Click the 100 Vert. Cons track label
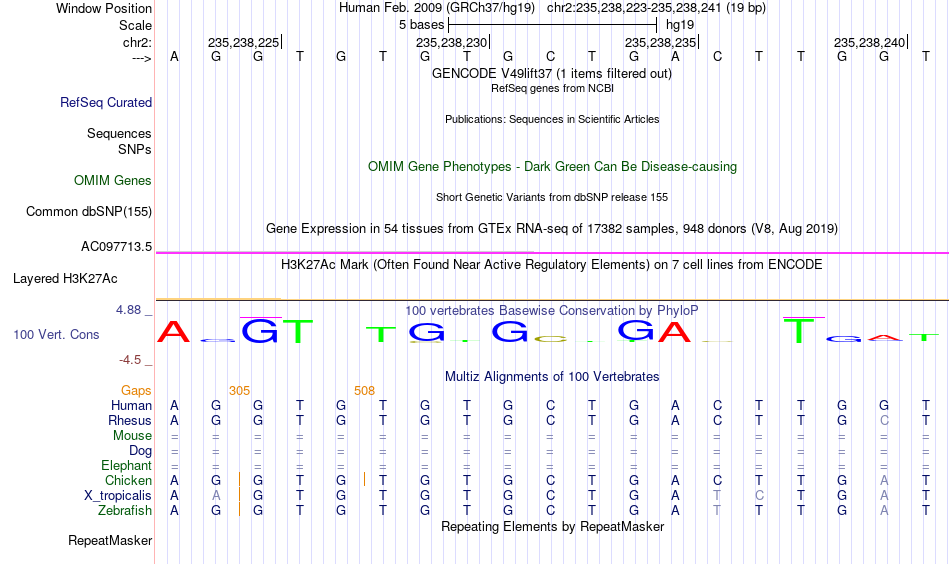This screenshot has width=950, height=564. [x=56, y=334]
